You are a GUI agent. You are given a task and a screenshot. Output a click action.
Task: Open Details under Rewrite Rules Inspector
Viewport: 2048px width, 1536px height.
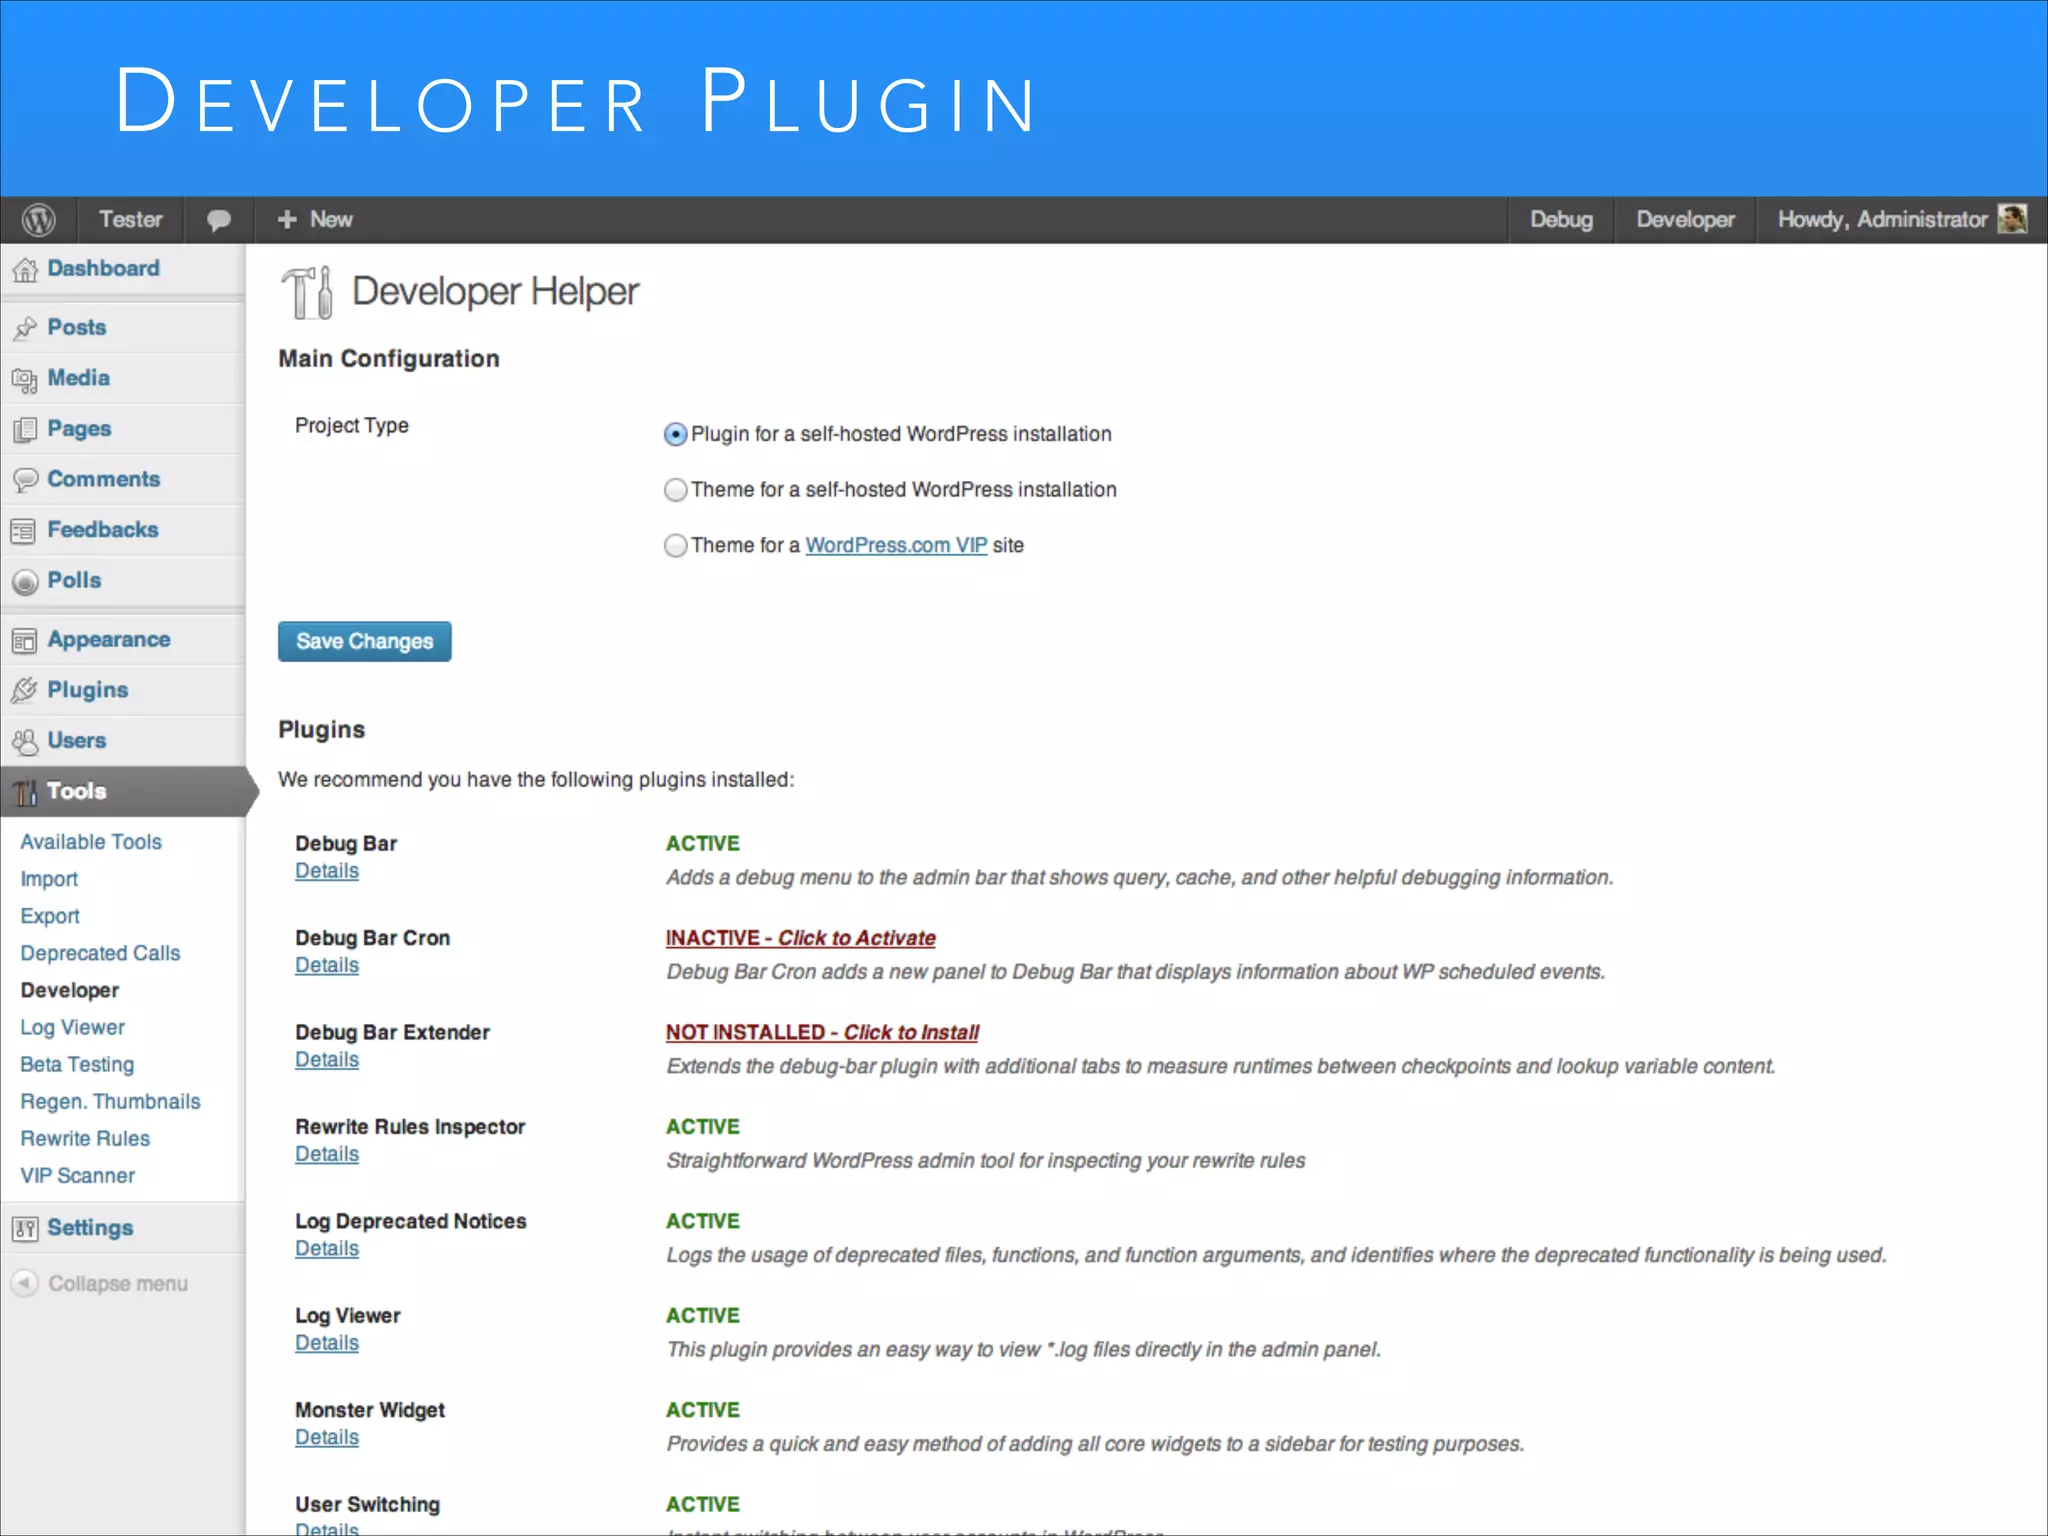[327, 1154]
